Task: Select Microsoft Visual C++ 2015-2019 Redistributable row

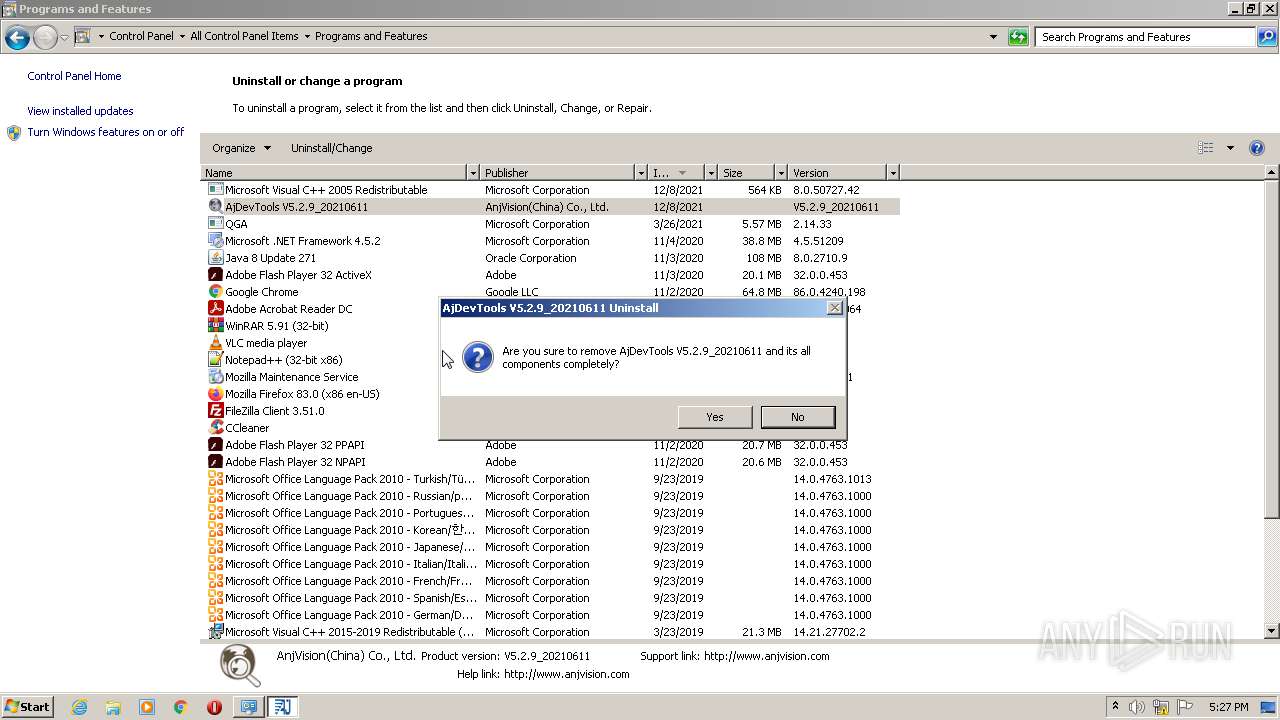Action: [x=552, y=631]
